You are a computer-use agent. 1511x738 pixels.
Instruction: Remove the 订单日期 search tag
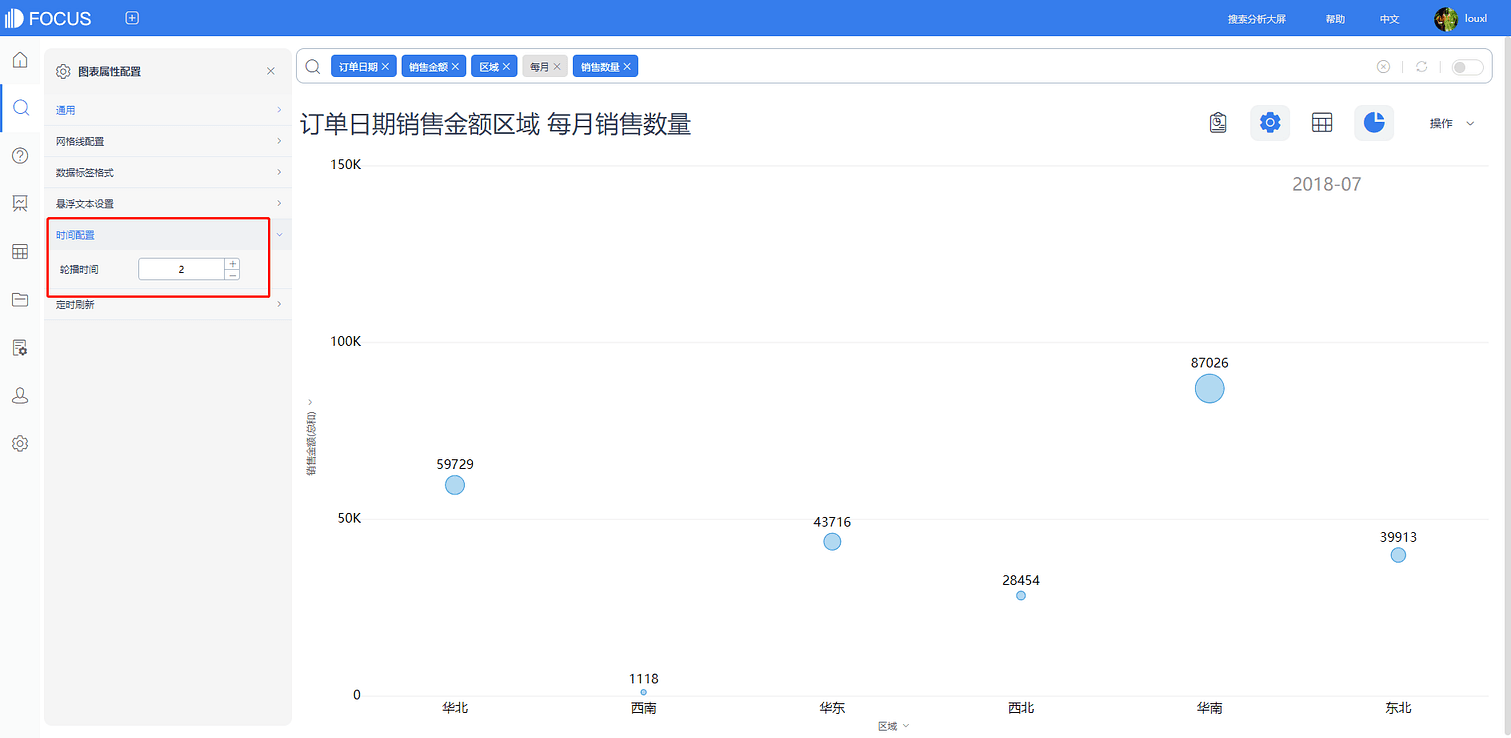click(386, 67)
